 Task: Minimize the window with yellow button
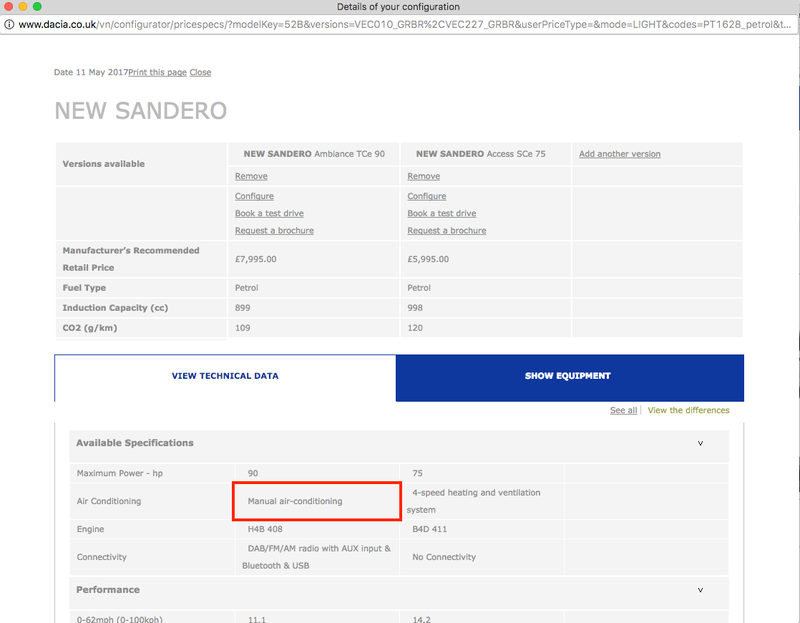(23, 7)
